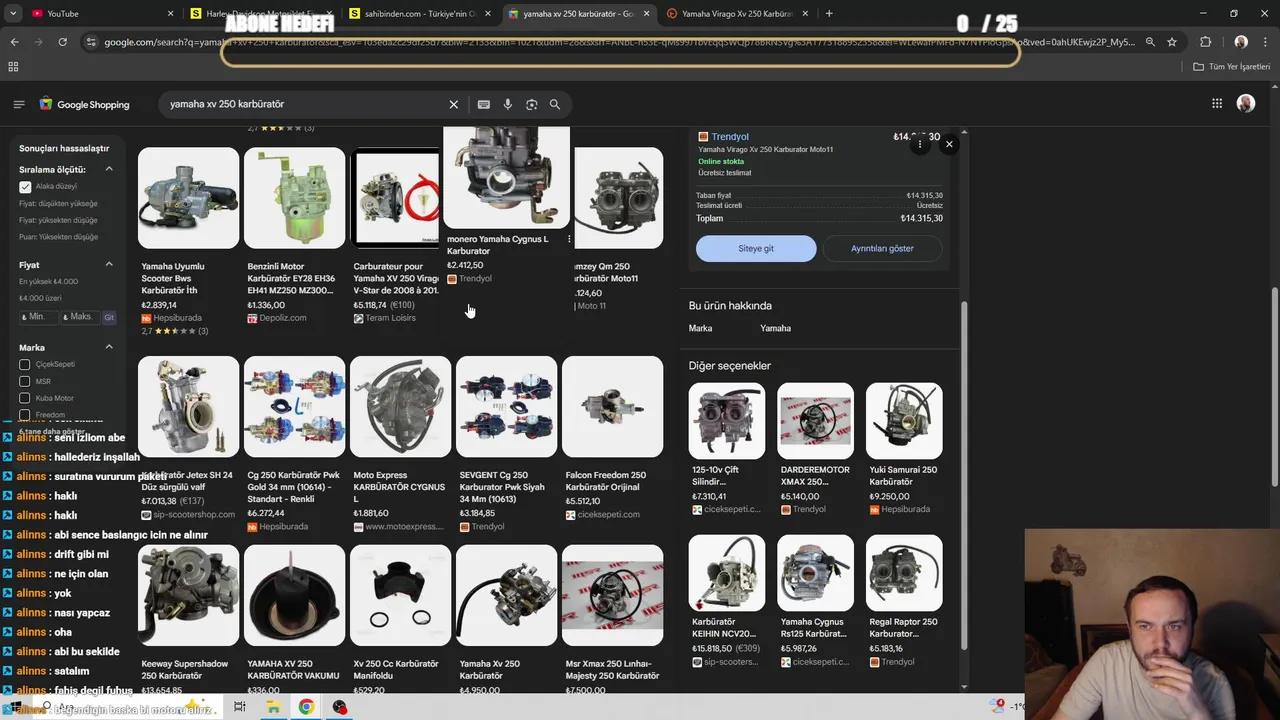Open File Explorer from the taskbar
This screenshot has width=1280, height=720.
coord(272,707)
